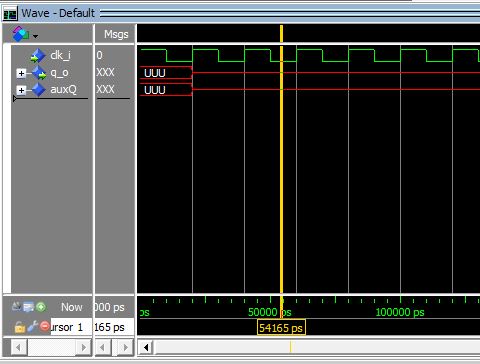Click the 50000 ps timeline label
Viewport: 480px width, 364px height.
[x=269, y=312]
